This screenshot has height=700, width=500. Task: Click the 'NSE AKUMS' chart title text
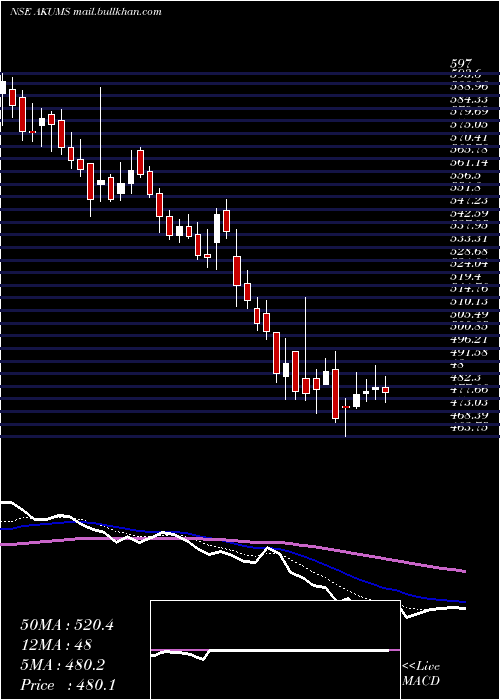(x=40, y=12)
